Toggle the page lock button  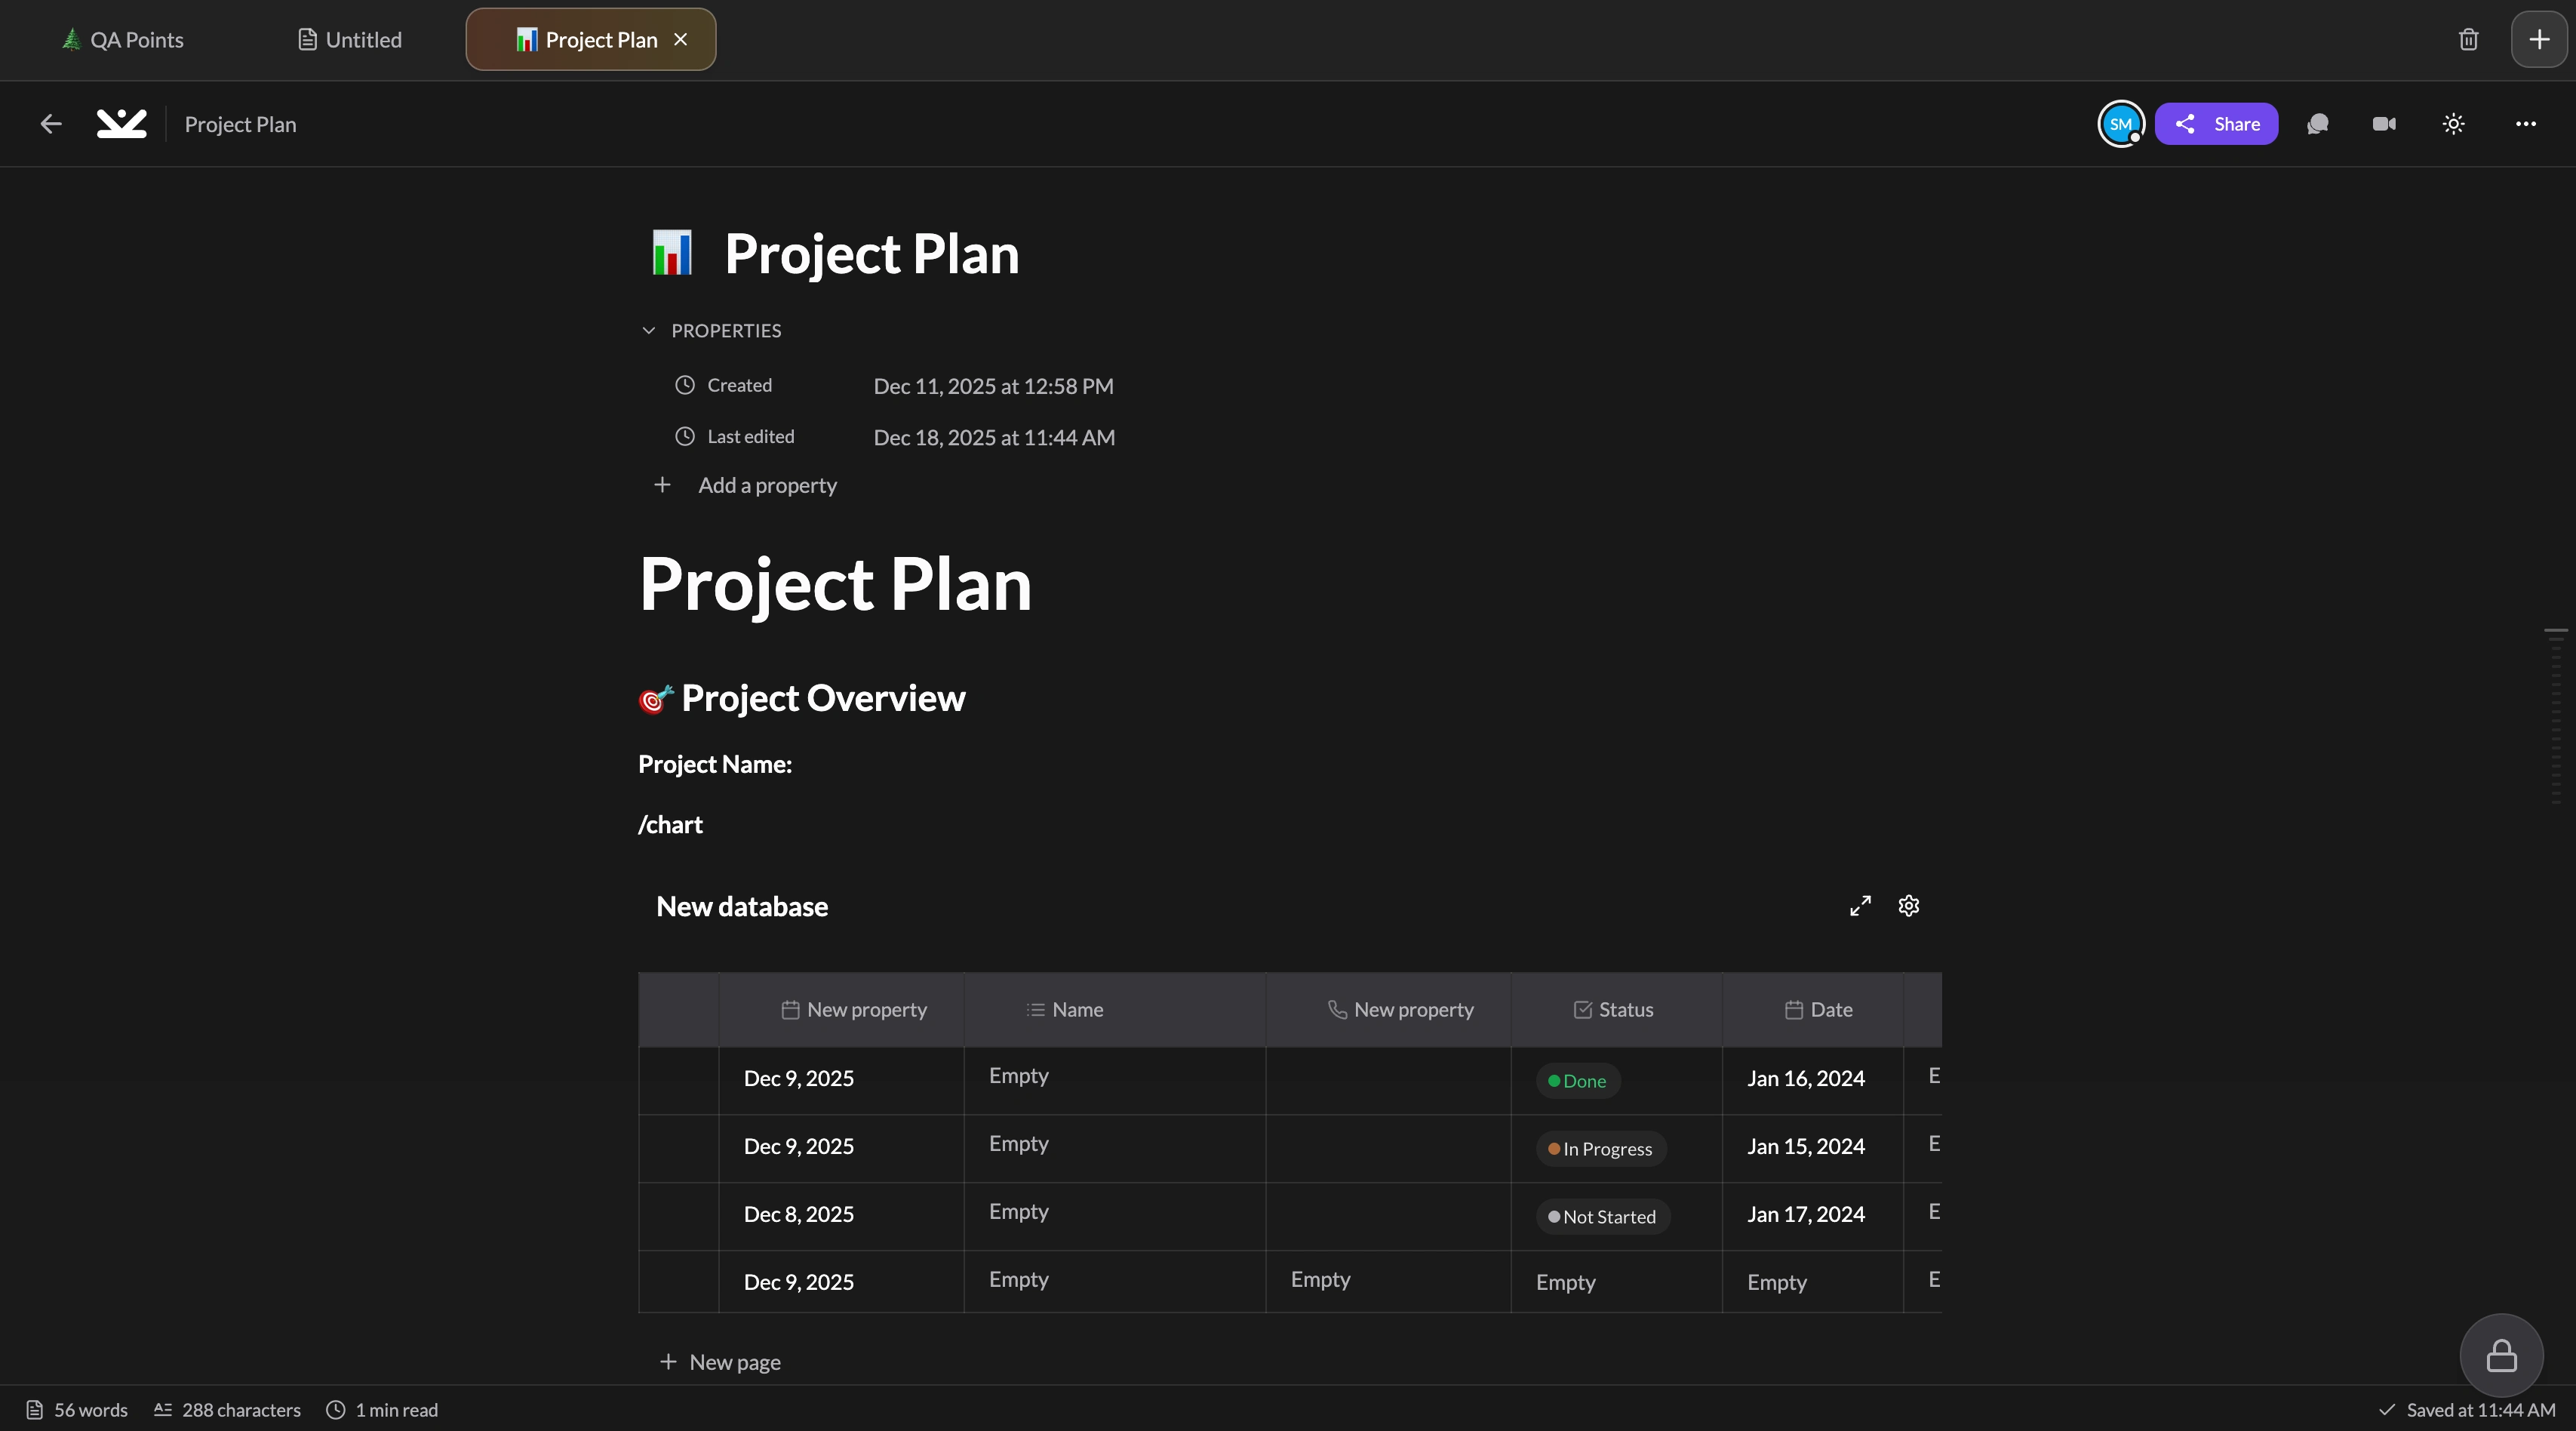click(x=2501, y=1355)
